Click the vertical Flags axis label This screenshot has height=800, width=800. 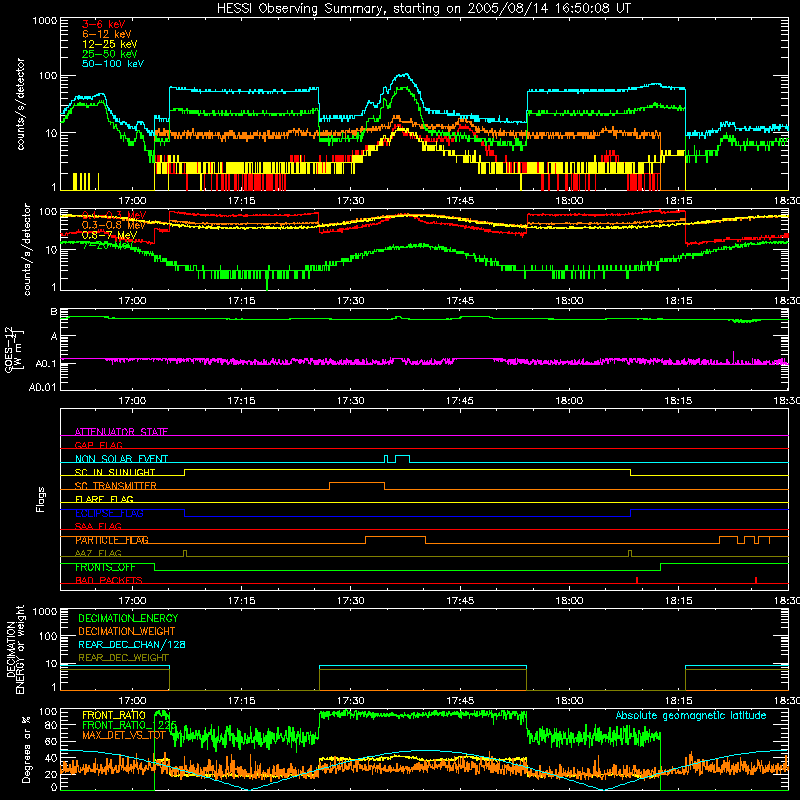41,499
